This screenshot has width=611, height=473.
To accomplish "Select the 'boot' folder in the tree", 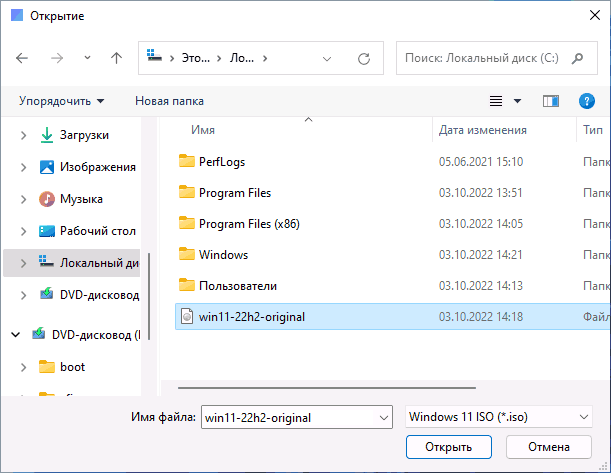I will pos(72,367).
